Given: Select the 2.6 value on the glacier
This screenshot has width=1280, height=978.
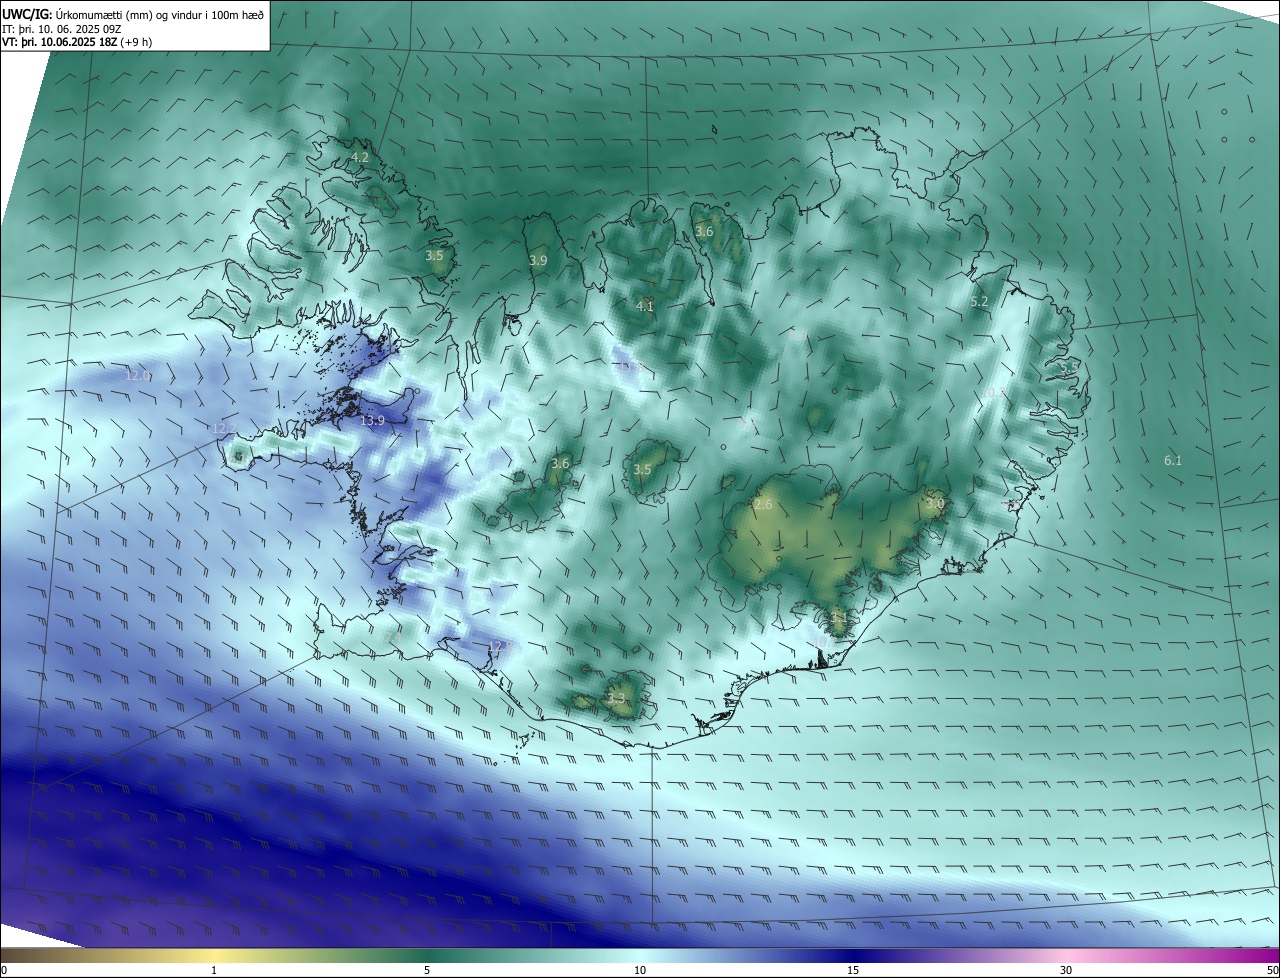Looking at the screenshot, I should click(x=763, y=505).
